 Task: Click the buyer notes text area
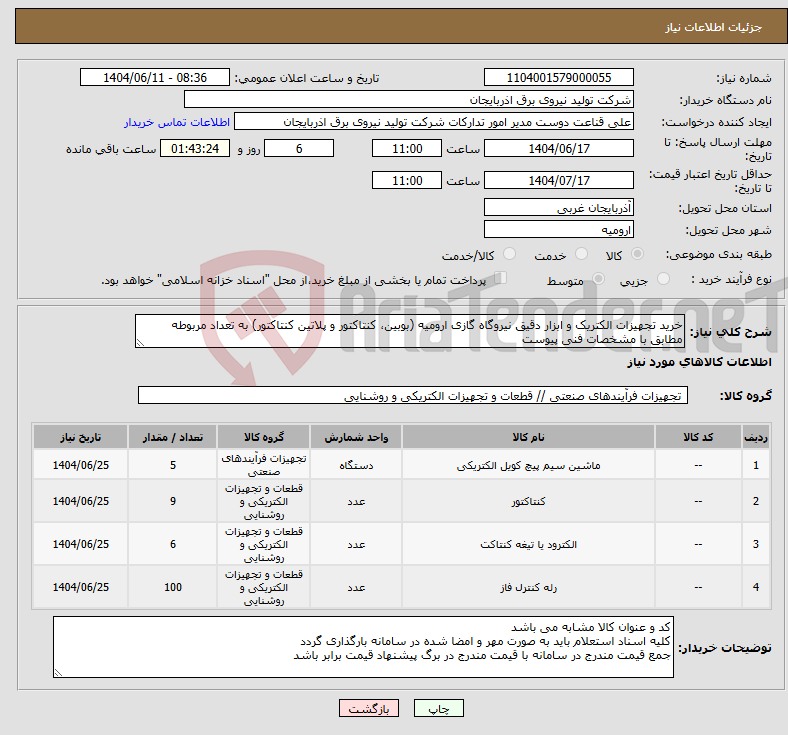tap(363, 647)
